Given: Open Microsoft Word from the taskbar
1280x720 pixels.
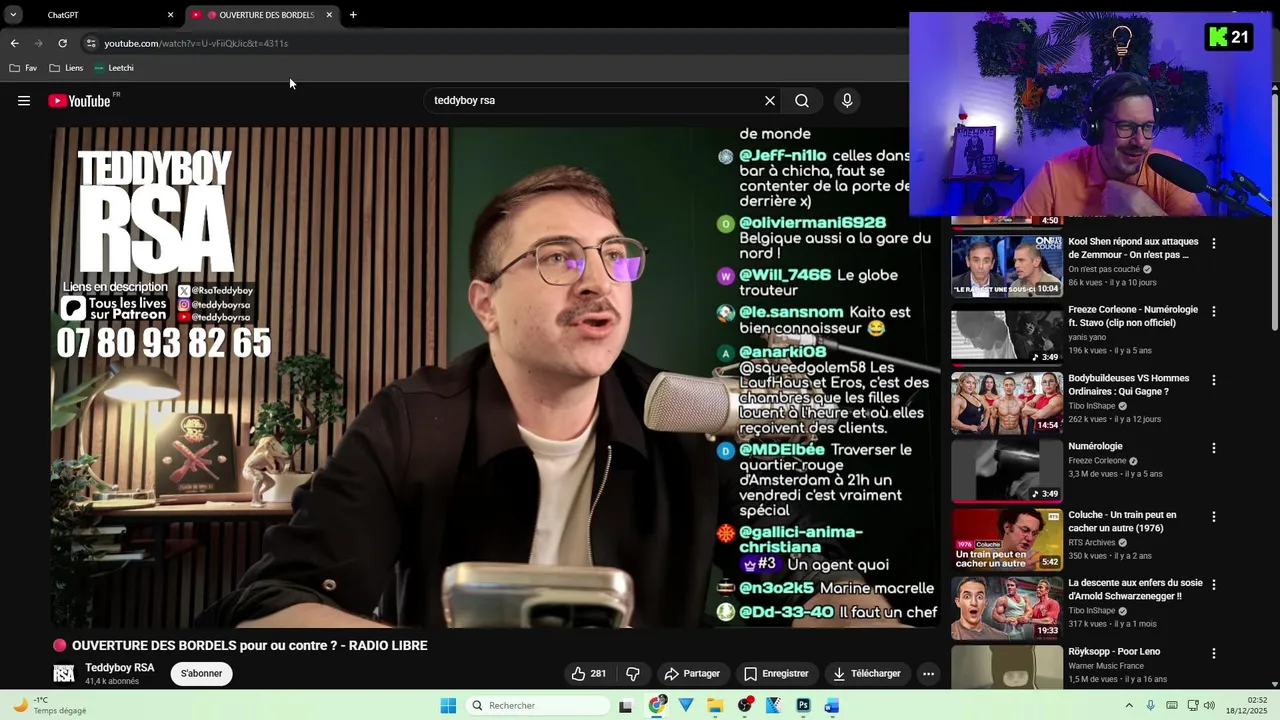Looking at the screenshot, I should (x=832, y=706).
